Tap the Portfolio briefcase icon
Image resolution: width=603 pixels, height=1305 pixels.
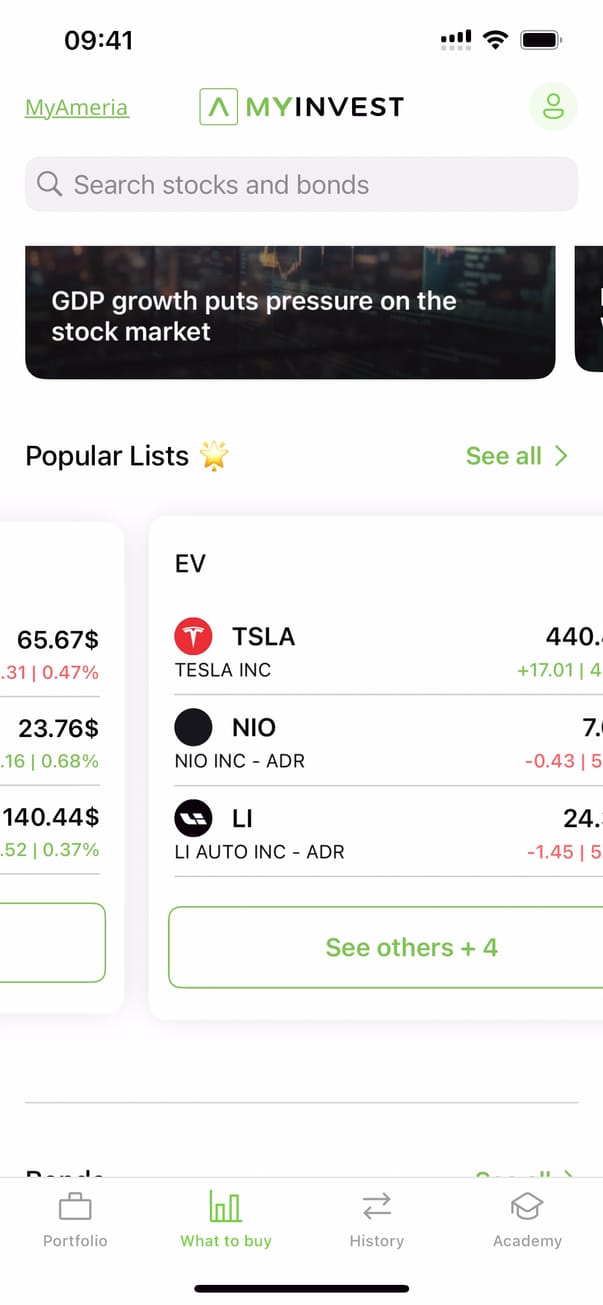tap(75, 1208)
